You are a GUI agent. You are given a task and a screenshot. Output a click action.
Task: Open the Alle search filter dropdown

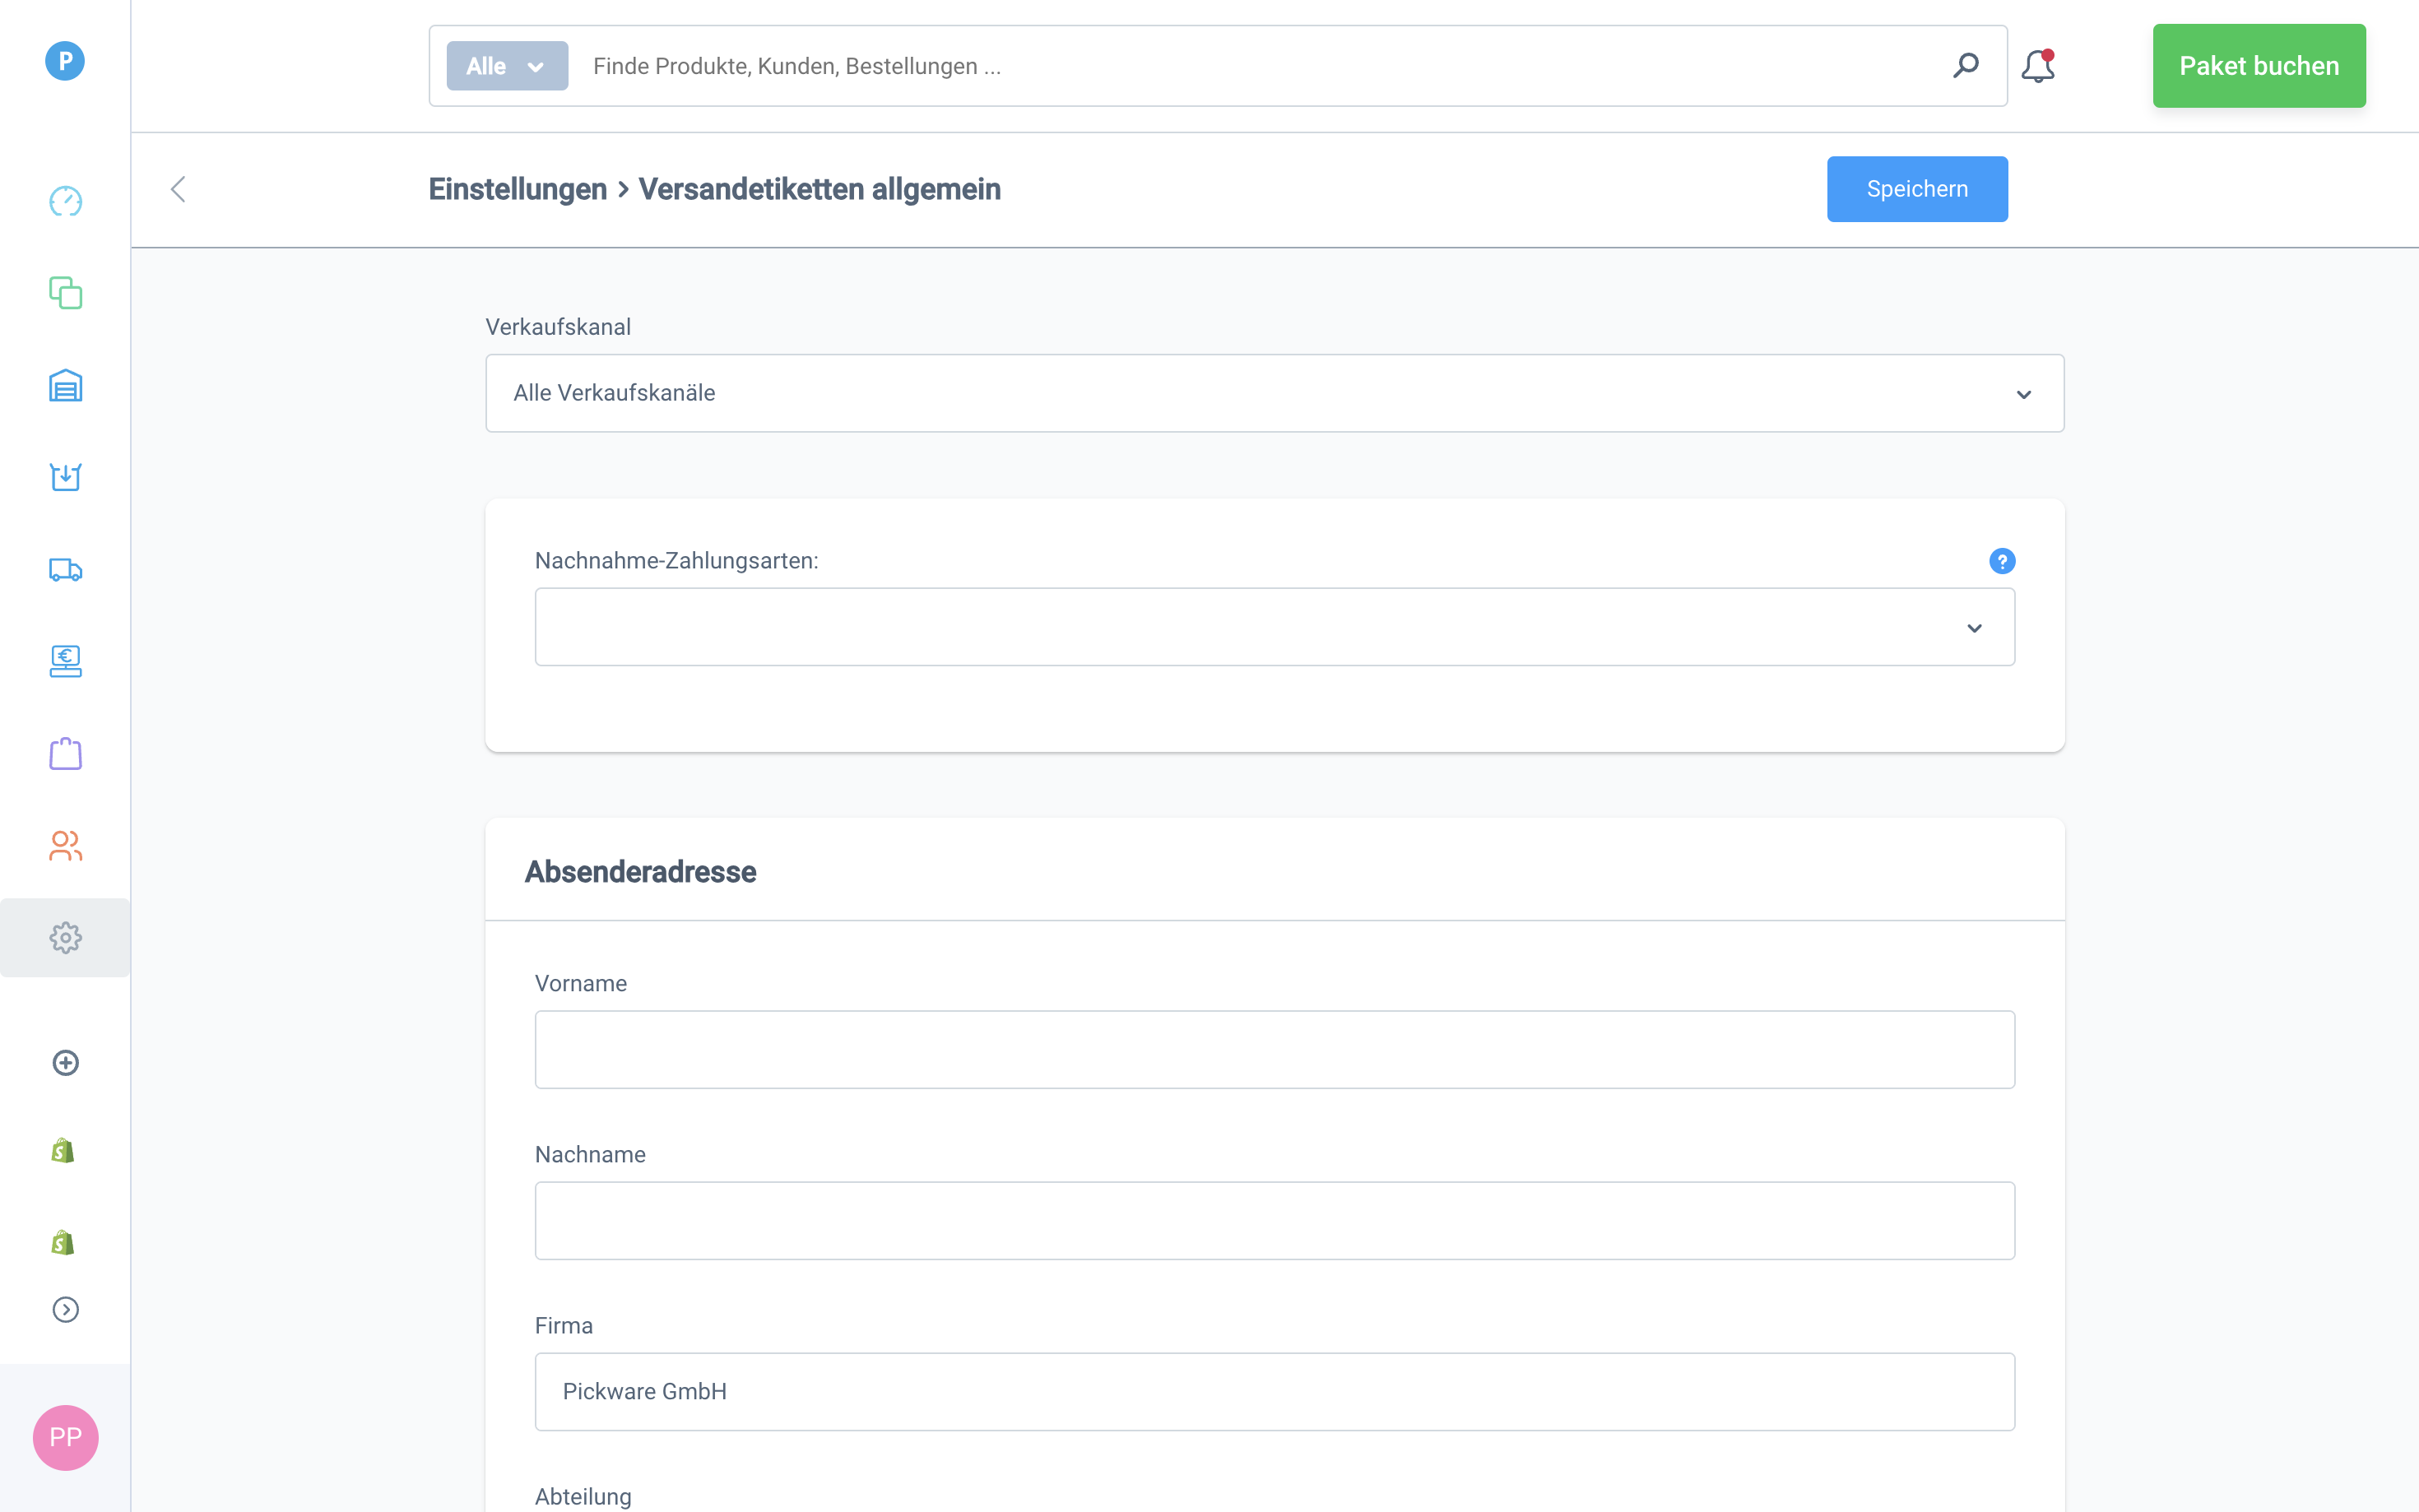pyautogui.click(x=507, y=66)
